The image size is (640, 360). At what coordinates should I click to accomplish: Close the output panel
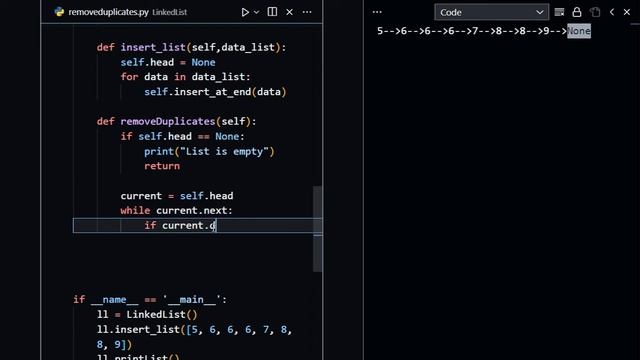[627, 12]
